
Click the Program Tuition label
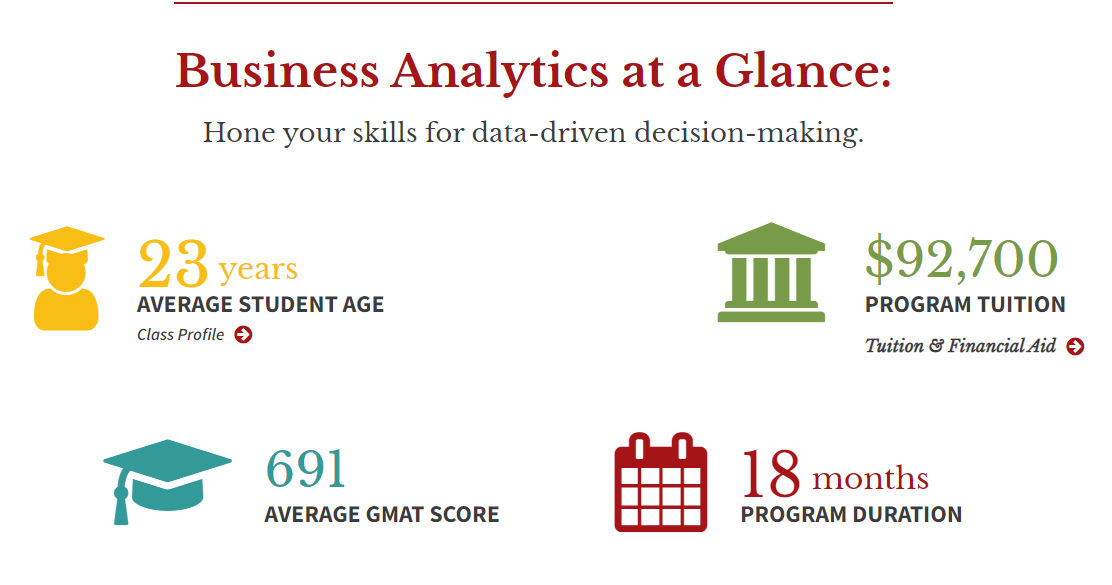tap(965, 304)
